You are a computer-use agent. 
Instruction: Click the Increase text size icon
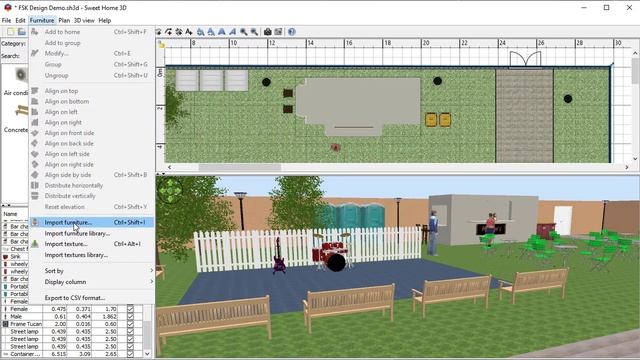click(x=200, y=32)
